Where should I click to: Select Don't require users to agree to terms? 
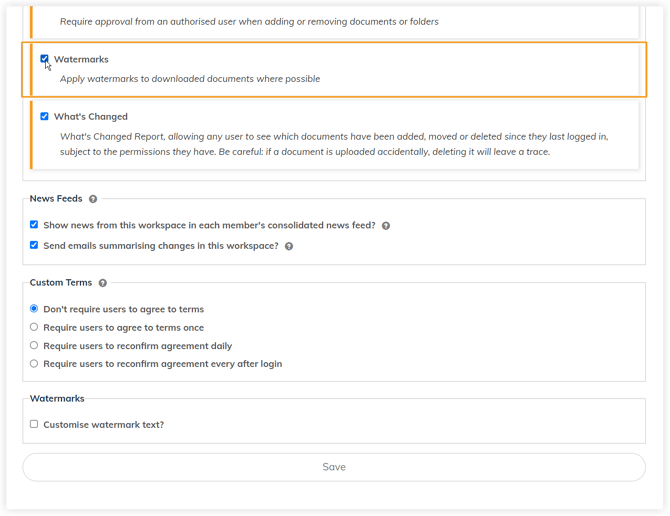coord(34,308)
